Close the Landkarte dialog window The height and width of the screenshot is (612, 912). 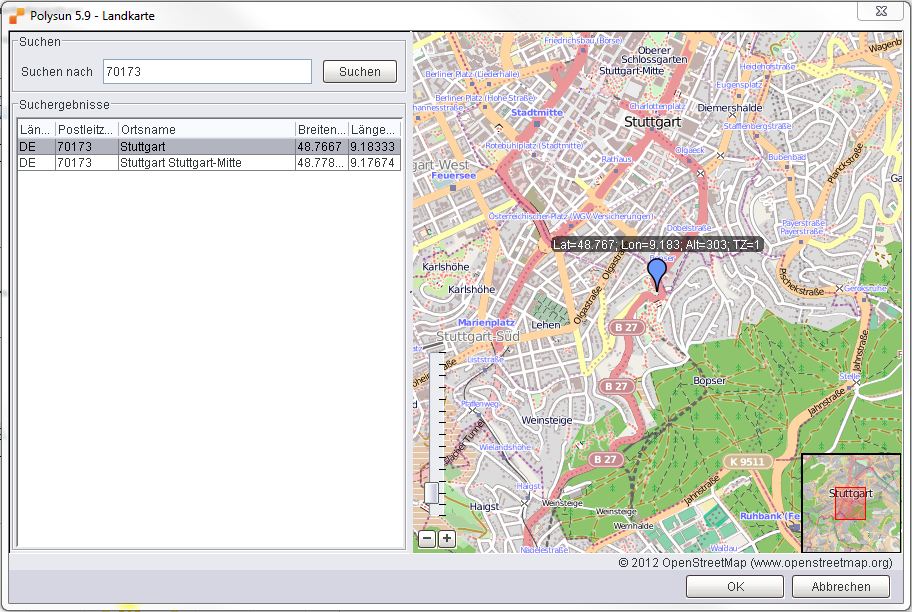tap(881, 10)
